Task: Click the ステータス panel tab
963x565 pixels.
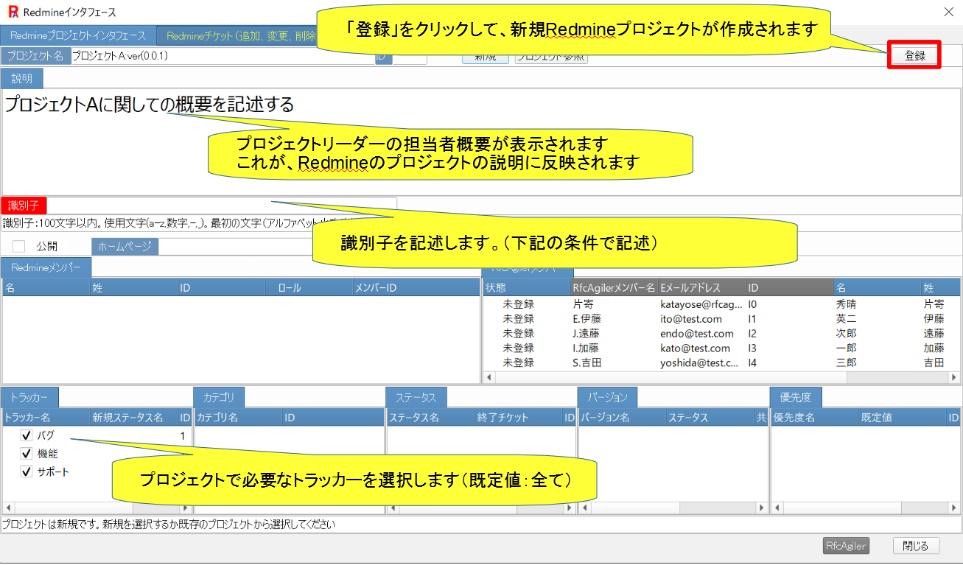Action: coord(416,397)
